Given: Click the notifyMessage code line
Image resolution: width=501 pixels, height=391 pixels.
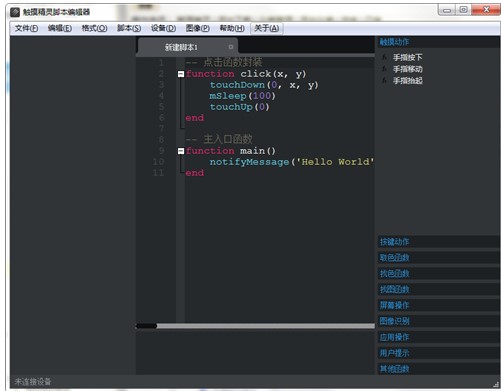Looking at the screenshot, I should pyautogui.click(x=292, y=162).
